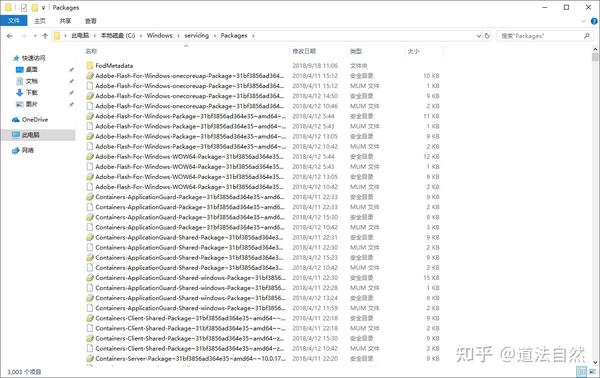
Task: Click the vertical scrollbar down arrow
Action: coord(595,362)
